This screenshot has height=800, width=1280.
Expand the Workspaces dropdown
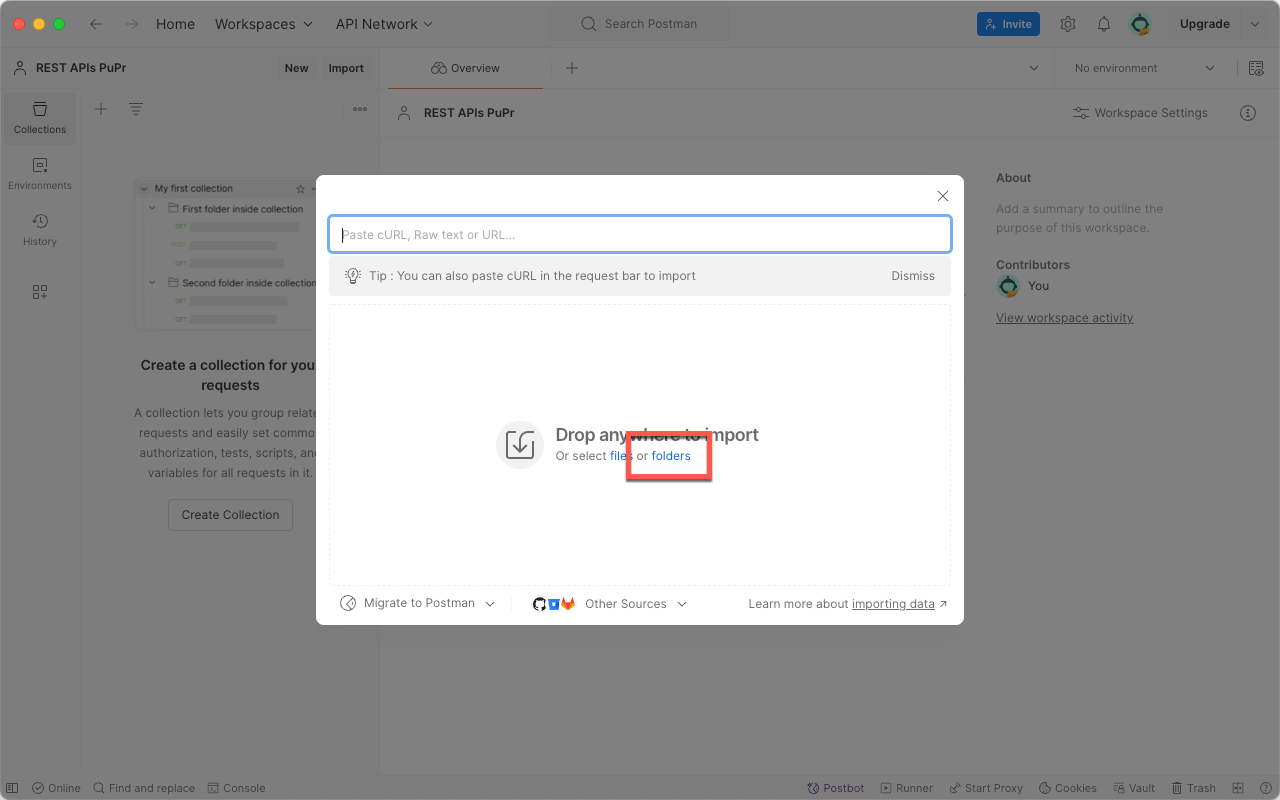pyautogui.click(x=264, y=24)
